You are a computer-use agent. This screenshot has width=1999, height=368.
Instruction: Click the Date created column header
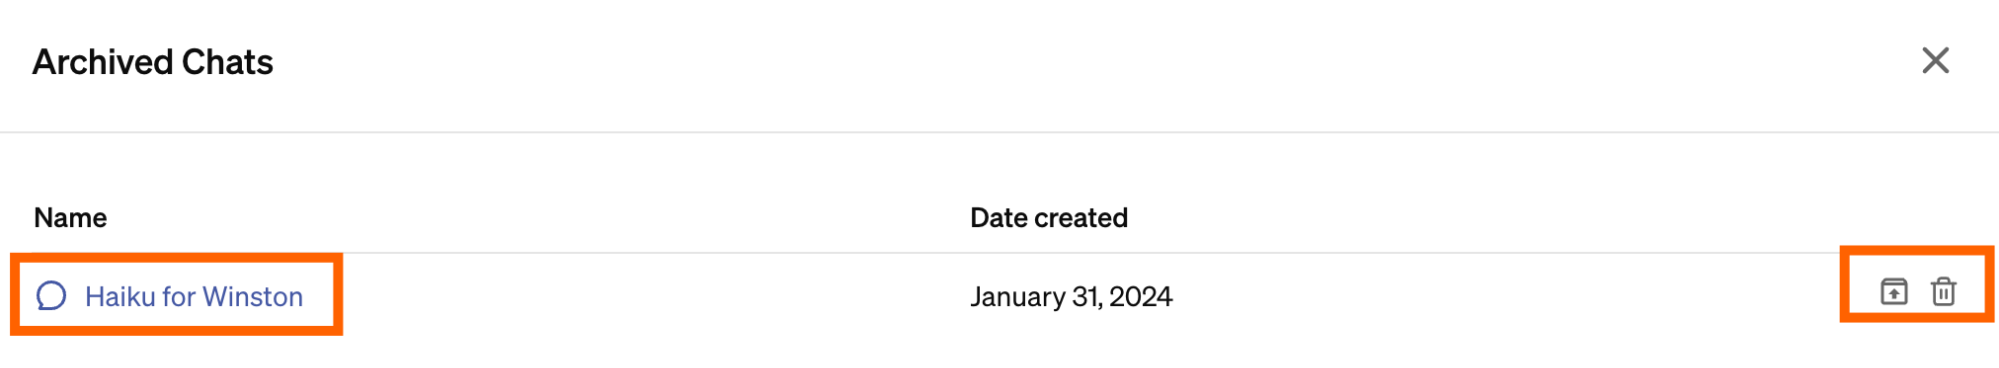point(1049,218)
